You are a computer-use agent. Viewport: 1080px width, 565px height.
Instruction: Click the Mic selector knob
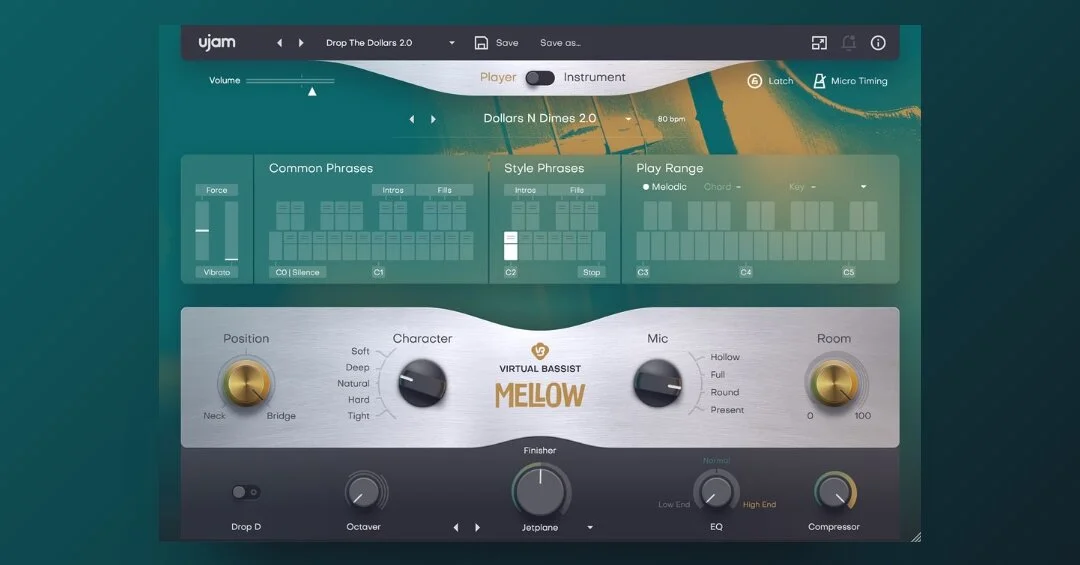pyautogui.click(x=658, y=383)
